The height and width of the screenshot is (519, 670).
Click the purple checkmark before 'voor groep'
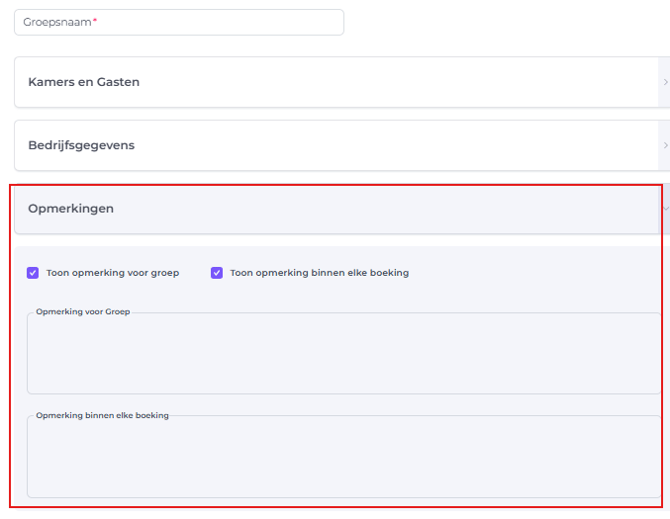tap(33, 273)
